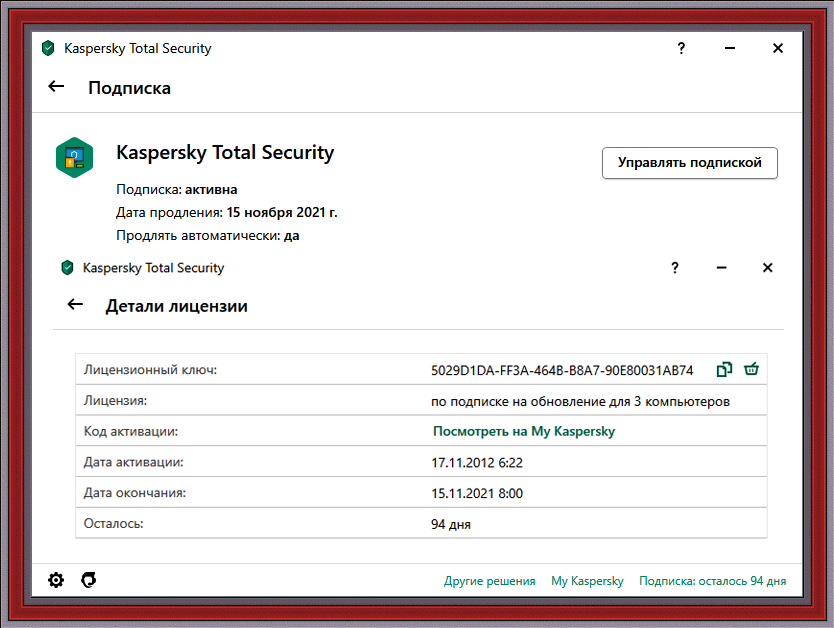Click the Kaspersky Total Security title of the Подписка window
Image resolution: width=834 pixels, height=628 pixels.
click(138, 48)
